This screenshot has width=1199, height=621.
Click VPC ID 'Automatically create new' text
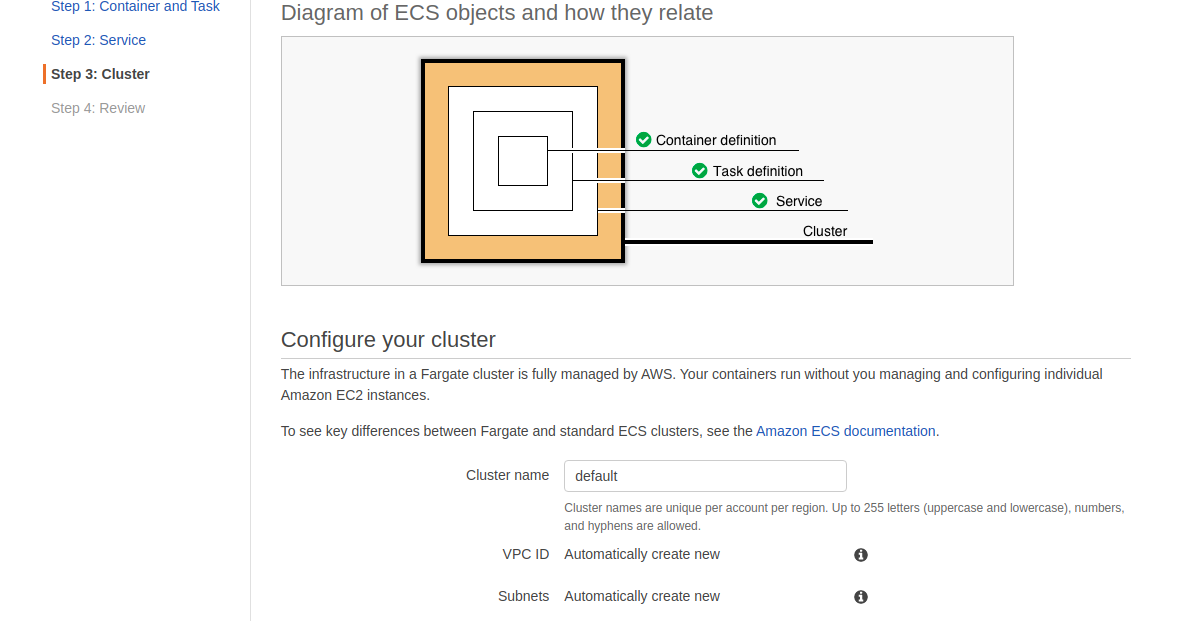pos(642,554)
